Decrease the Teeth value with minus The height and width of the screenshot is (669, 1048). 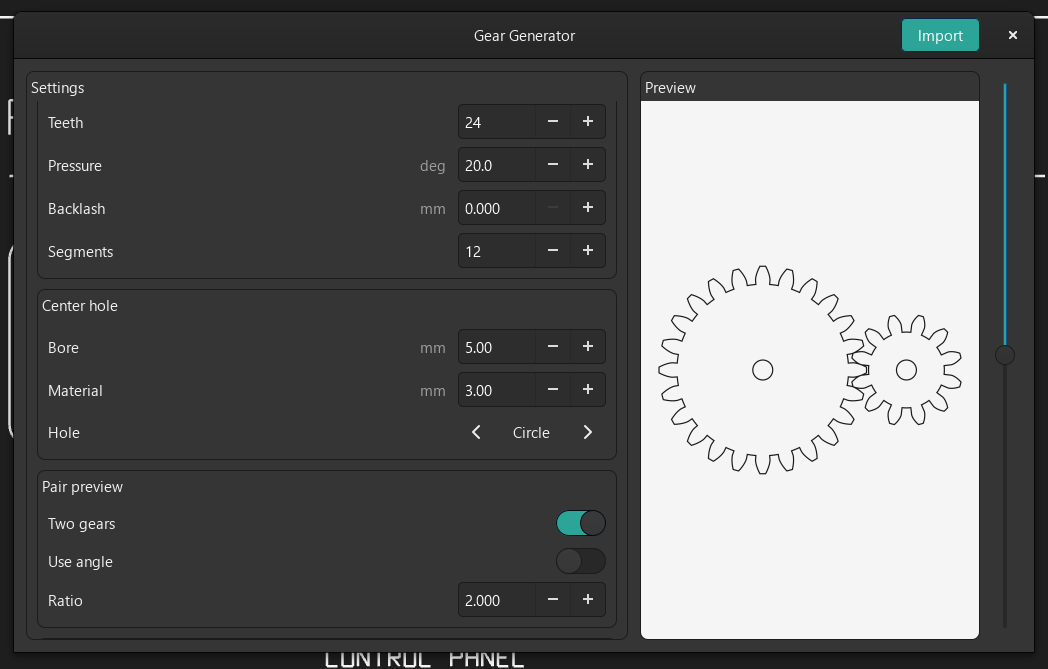point(553,122)
